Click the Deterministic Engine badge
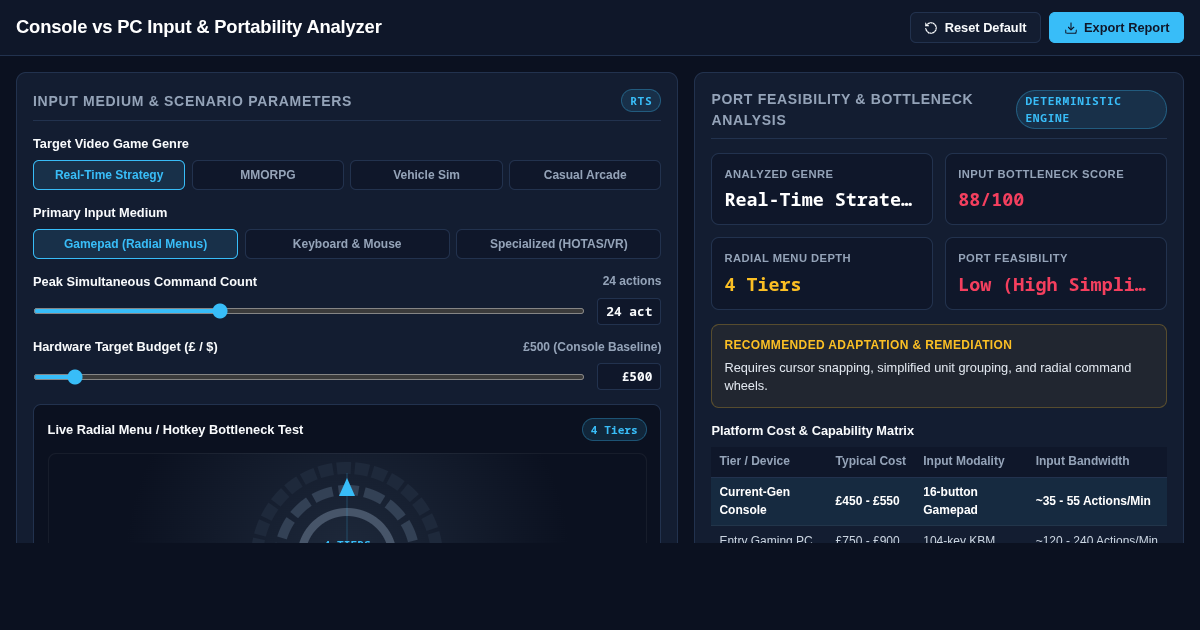Screen dimensions: 1200x630 click(1091, 110)
